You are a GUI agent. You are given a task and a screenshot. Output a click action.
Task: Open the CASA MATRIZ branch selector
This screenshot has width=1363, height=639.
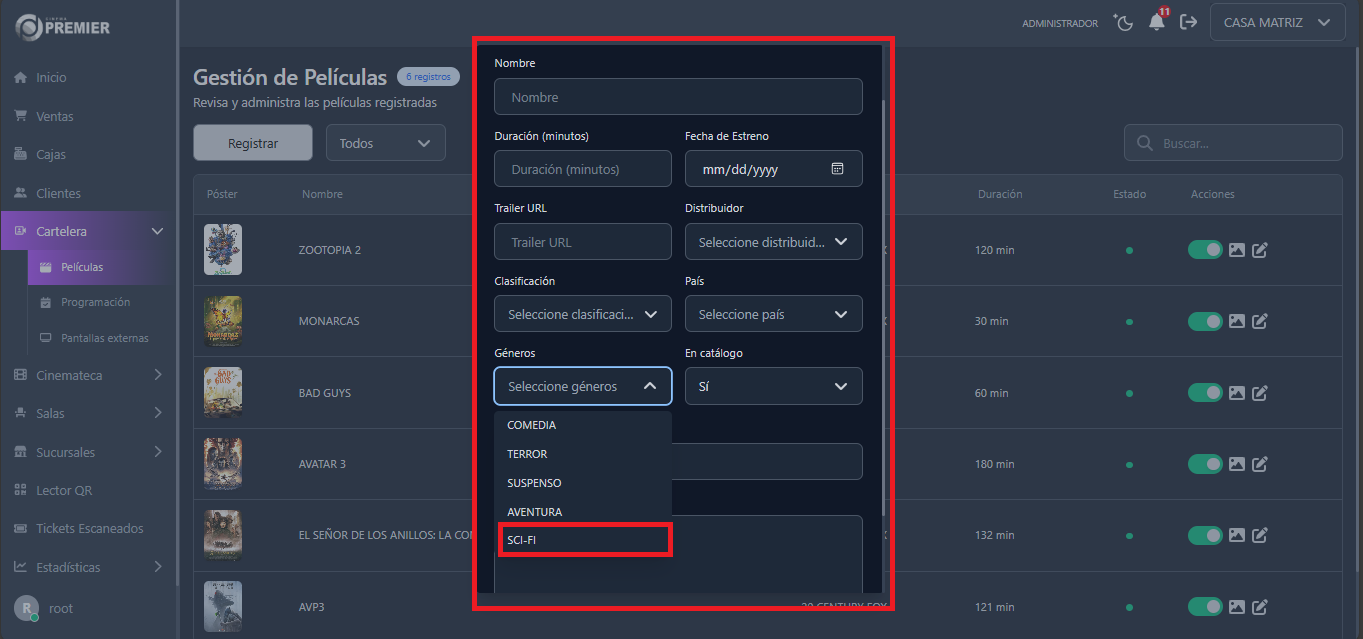click(x=1276, y=22)
